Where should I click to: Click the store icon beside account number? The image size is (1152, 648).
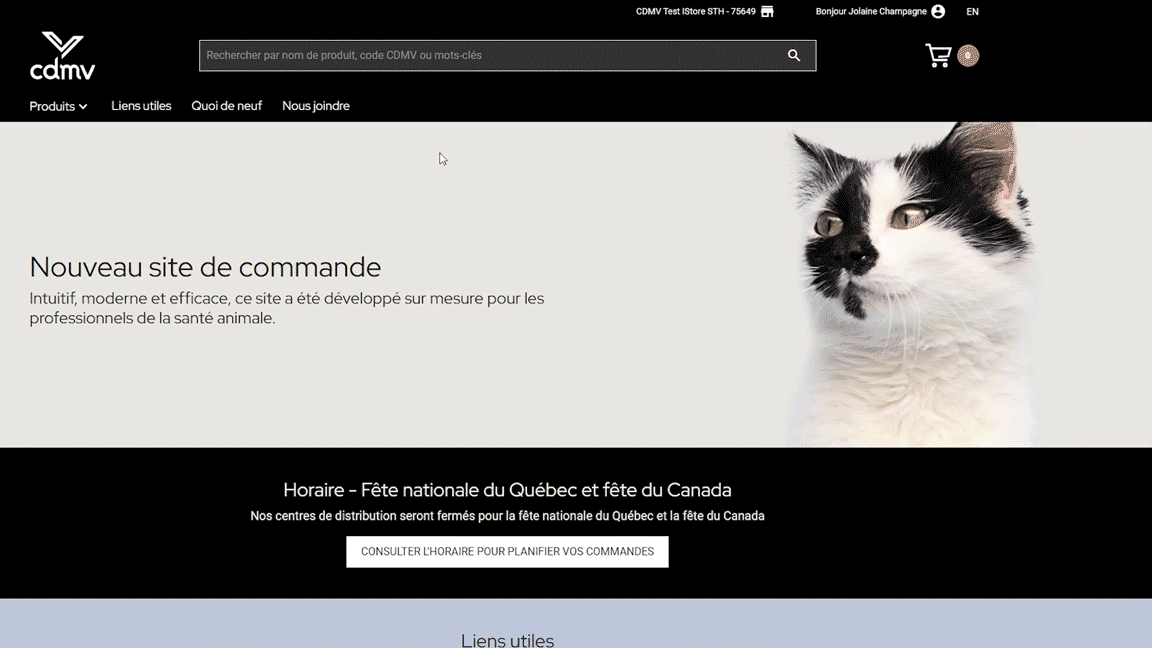(767, 12)
